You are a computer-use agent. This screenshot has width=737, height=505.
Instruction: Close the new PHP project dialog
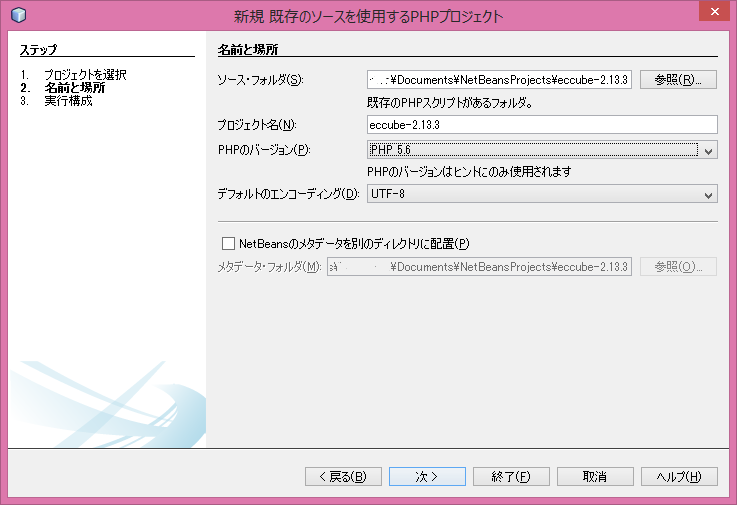click(714, 12)
